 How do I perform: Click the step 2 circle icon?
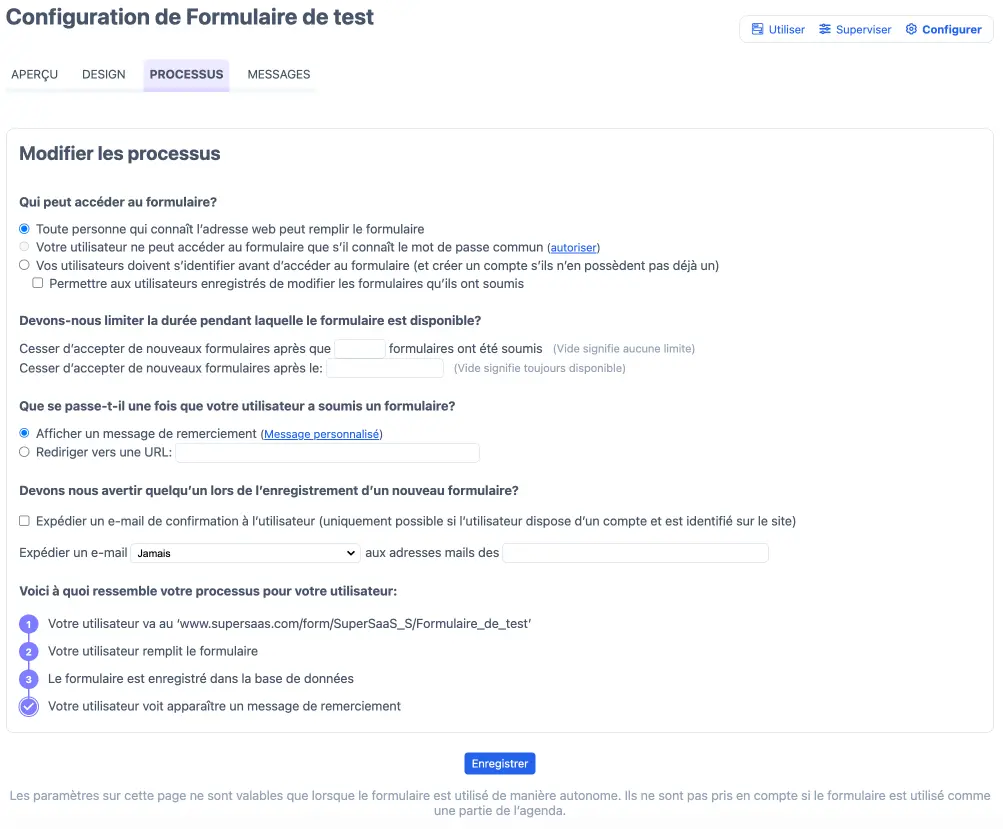tap(29, 652)
